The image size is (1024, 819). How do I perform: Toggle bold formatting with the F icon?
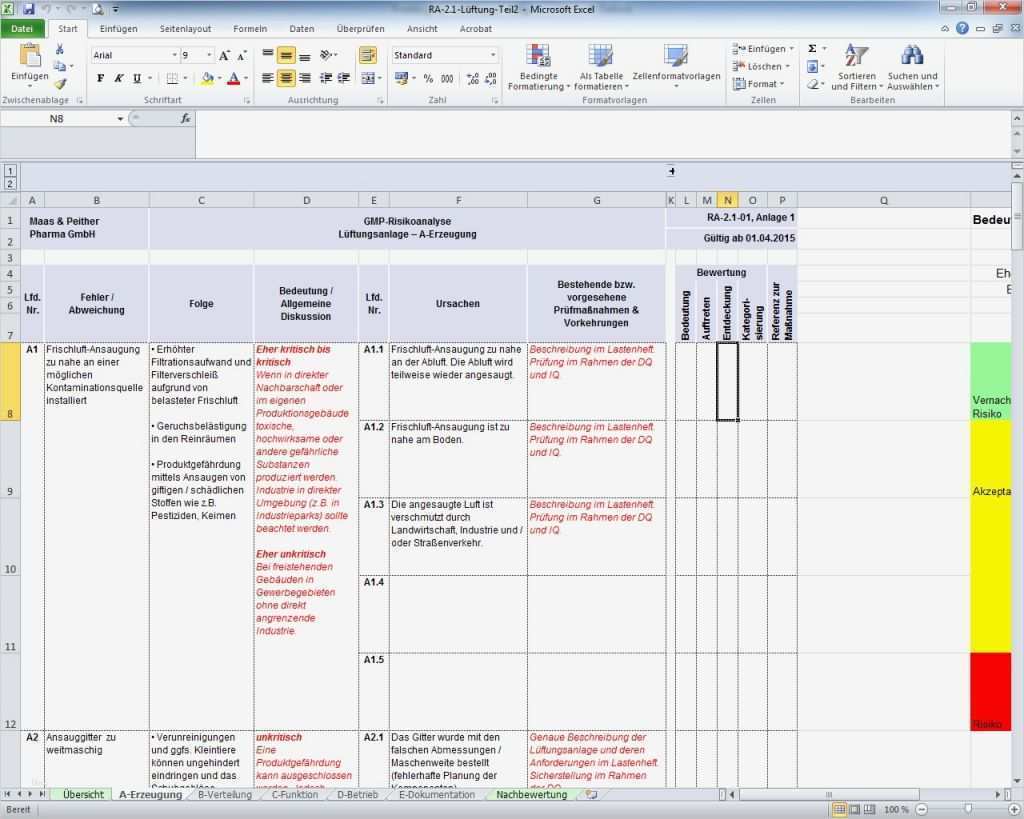click(x=99, y=76)
